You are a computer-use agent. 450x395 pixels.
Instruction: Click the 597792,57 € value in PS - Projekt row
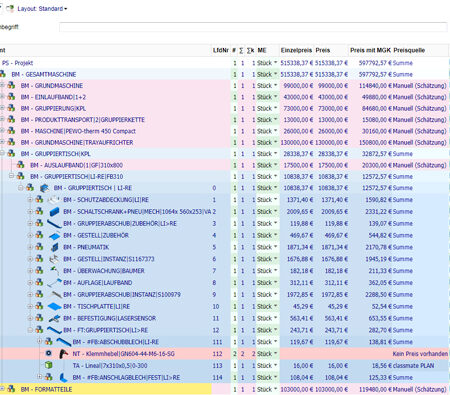(375, 63)
